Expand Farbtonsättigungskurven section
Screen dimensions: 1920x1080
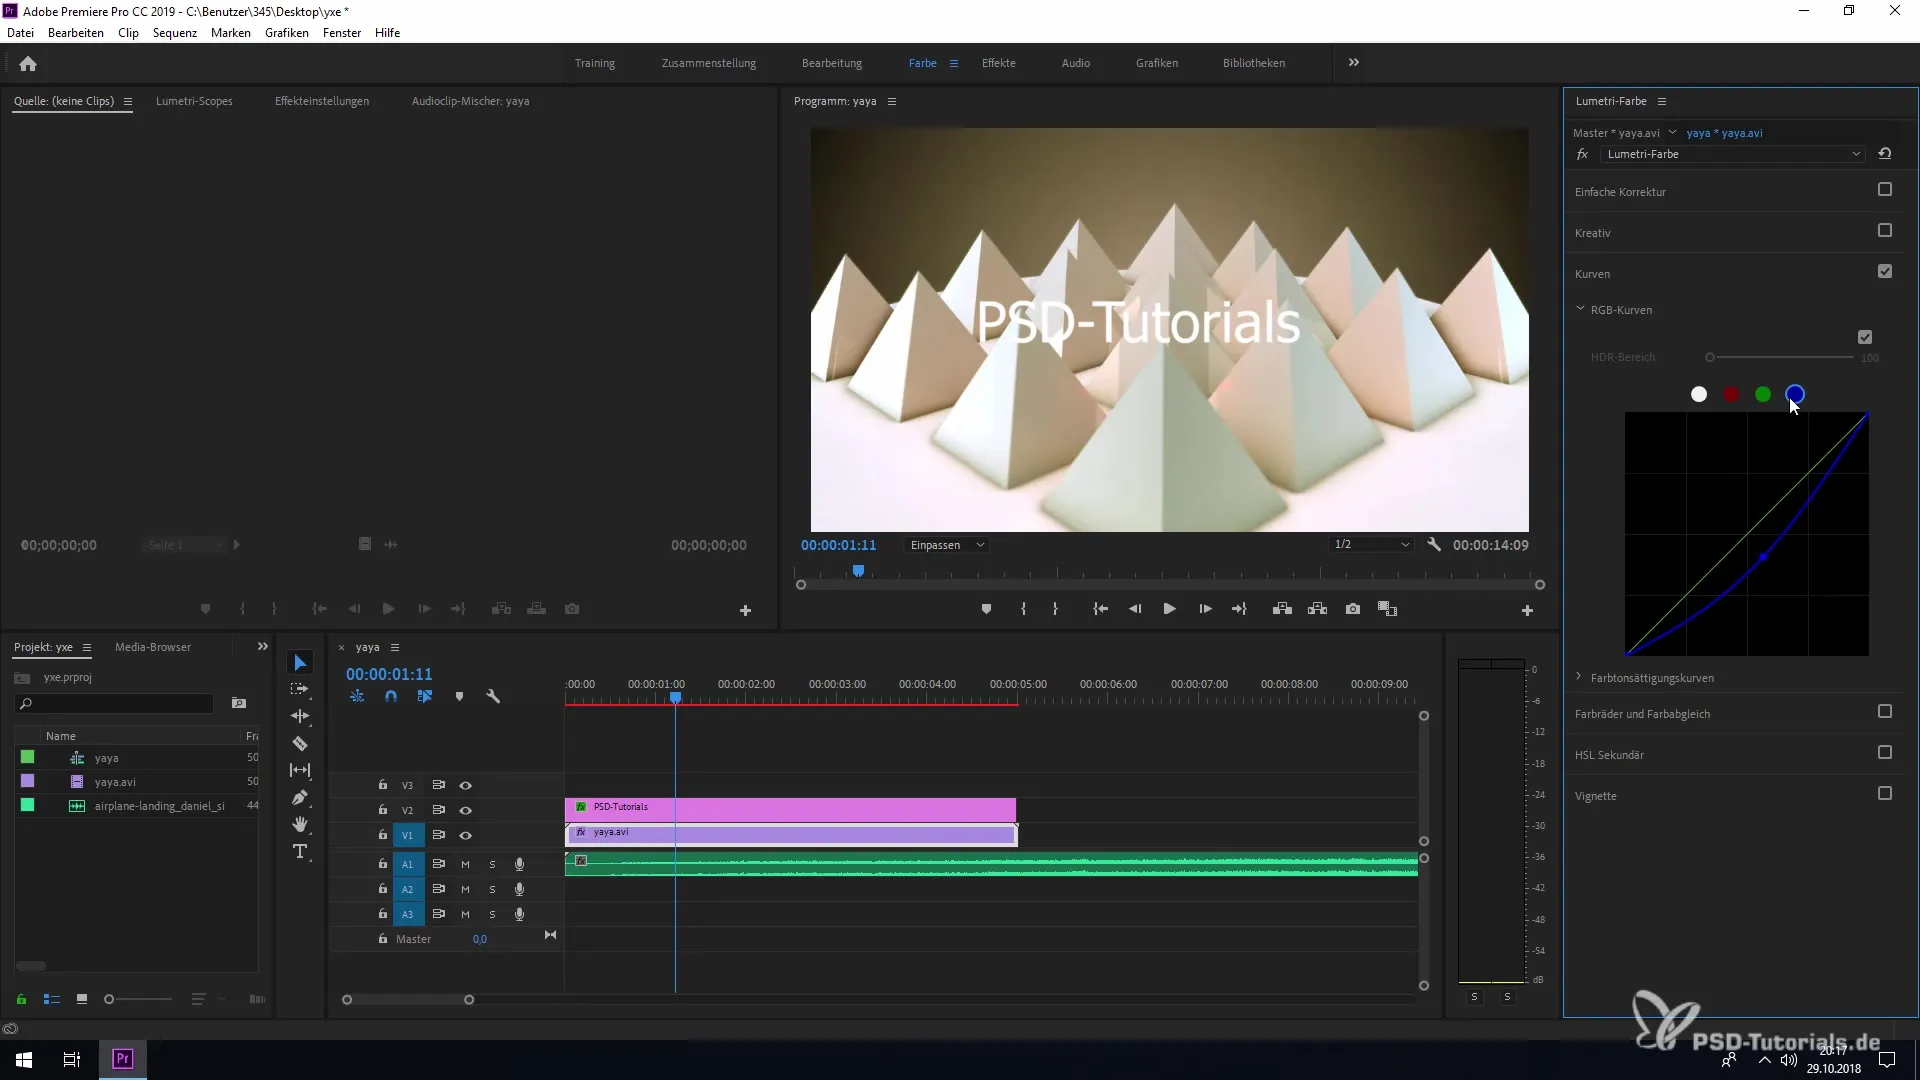(x=1580, y=678)
